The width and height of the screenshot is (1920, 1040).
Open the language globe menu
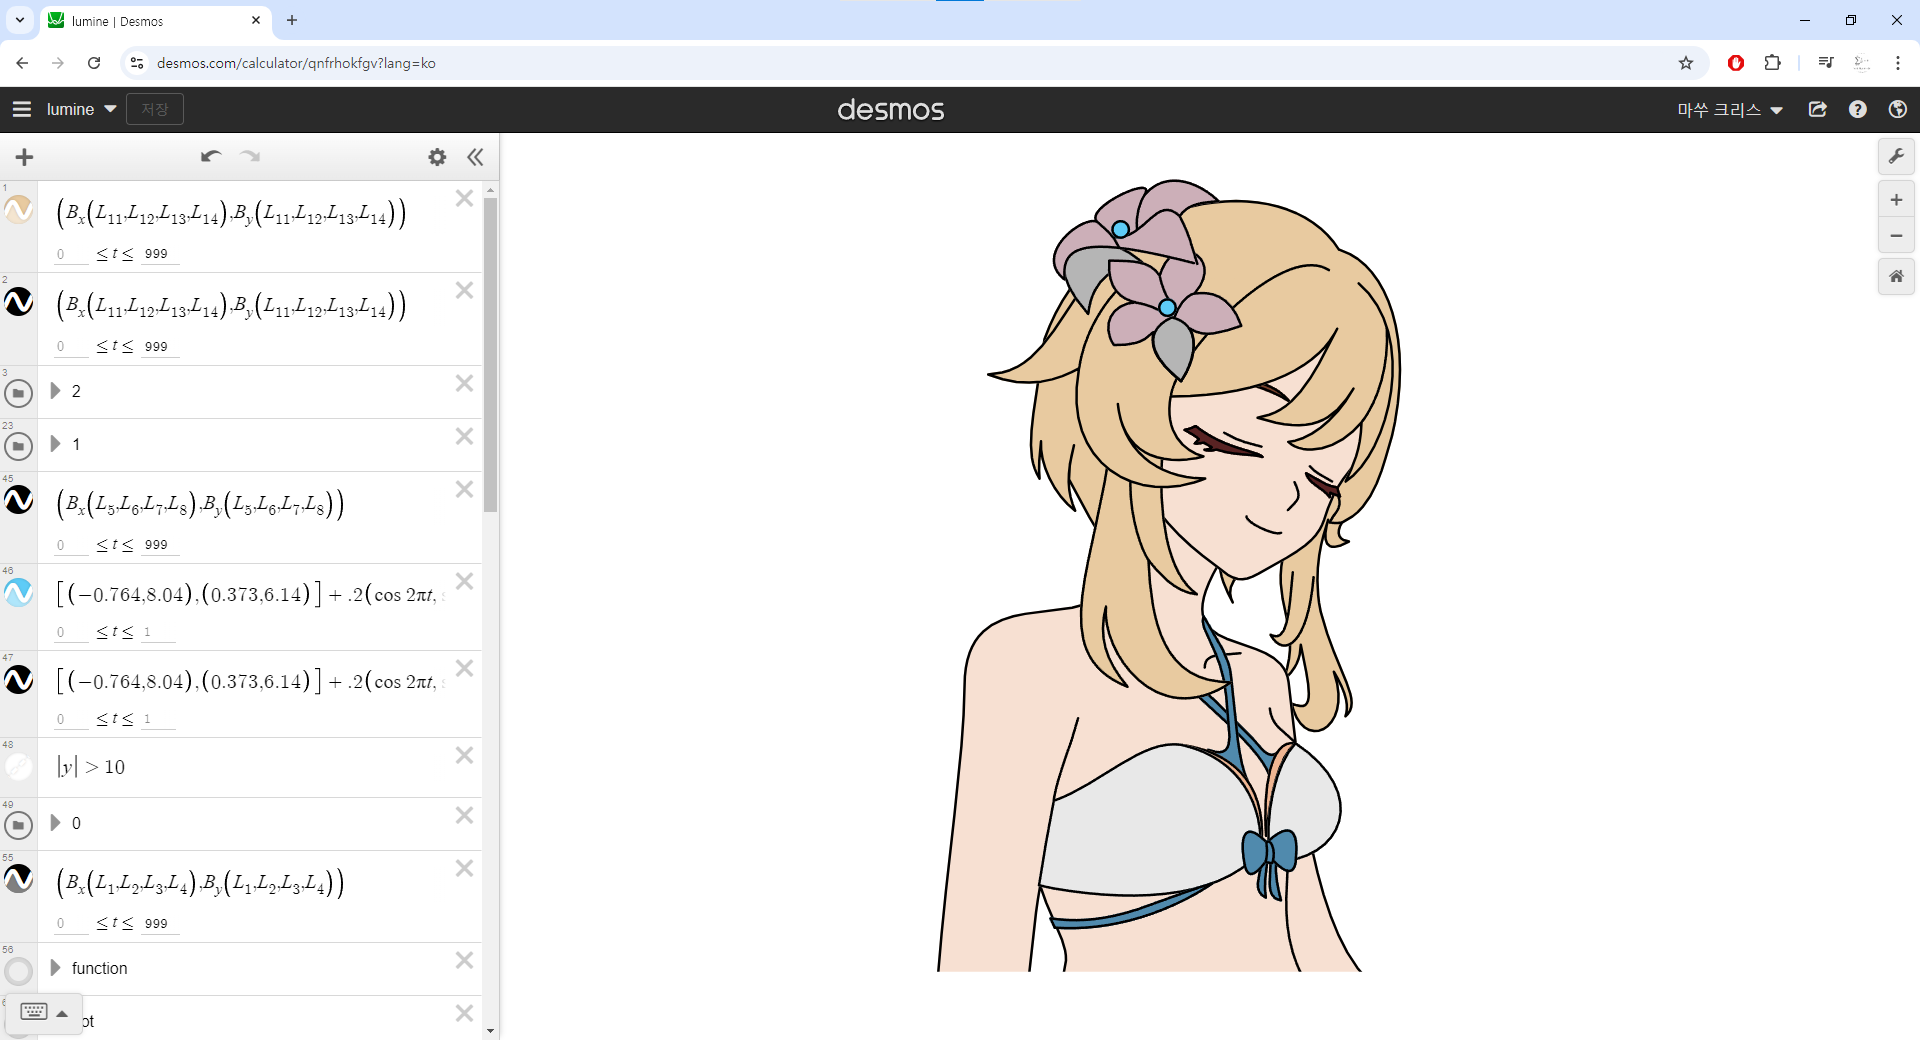[1897, 109]
